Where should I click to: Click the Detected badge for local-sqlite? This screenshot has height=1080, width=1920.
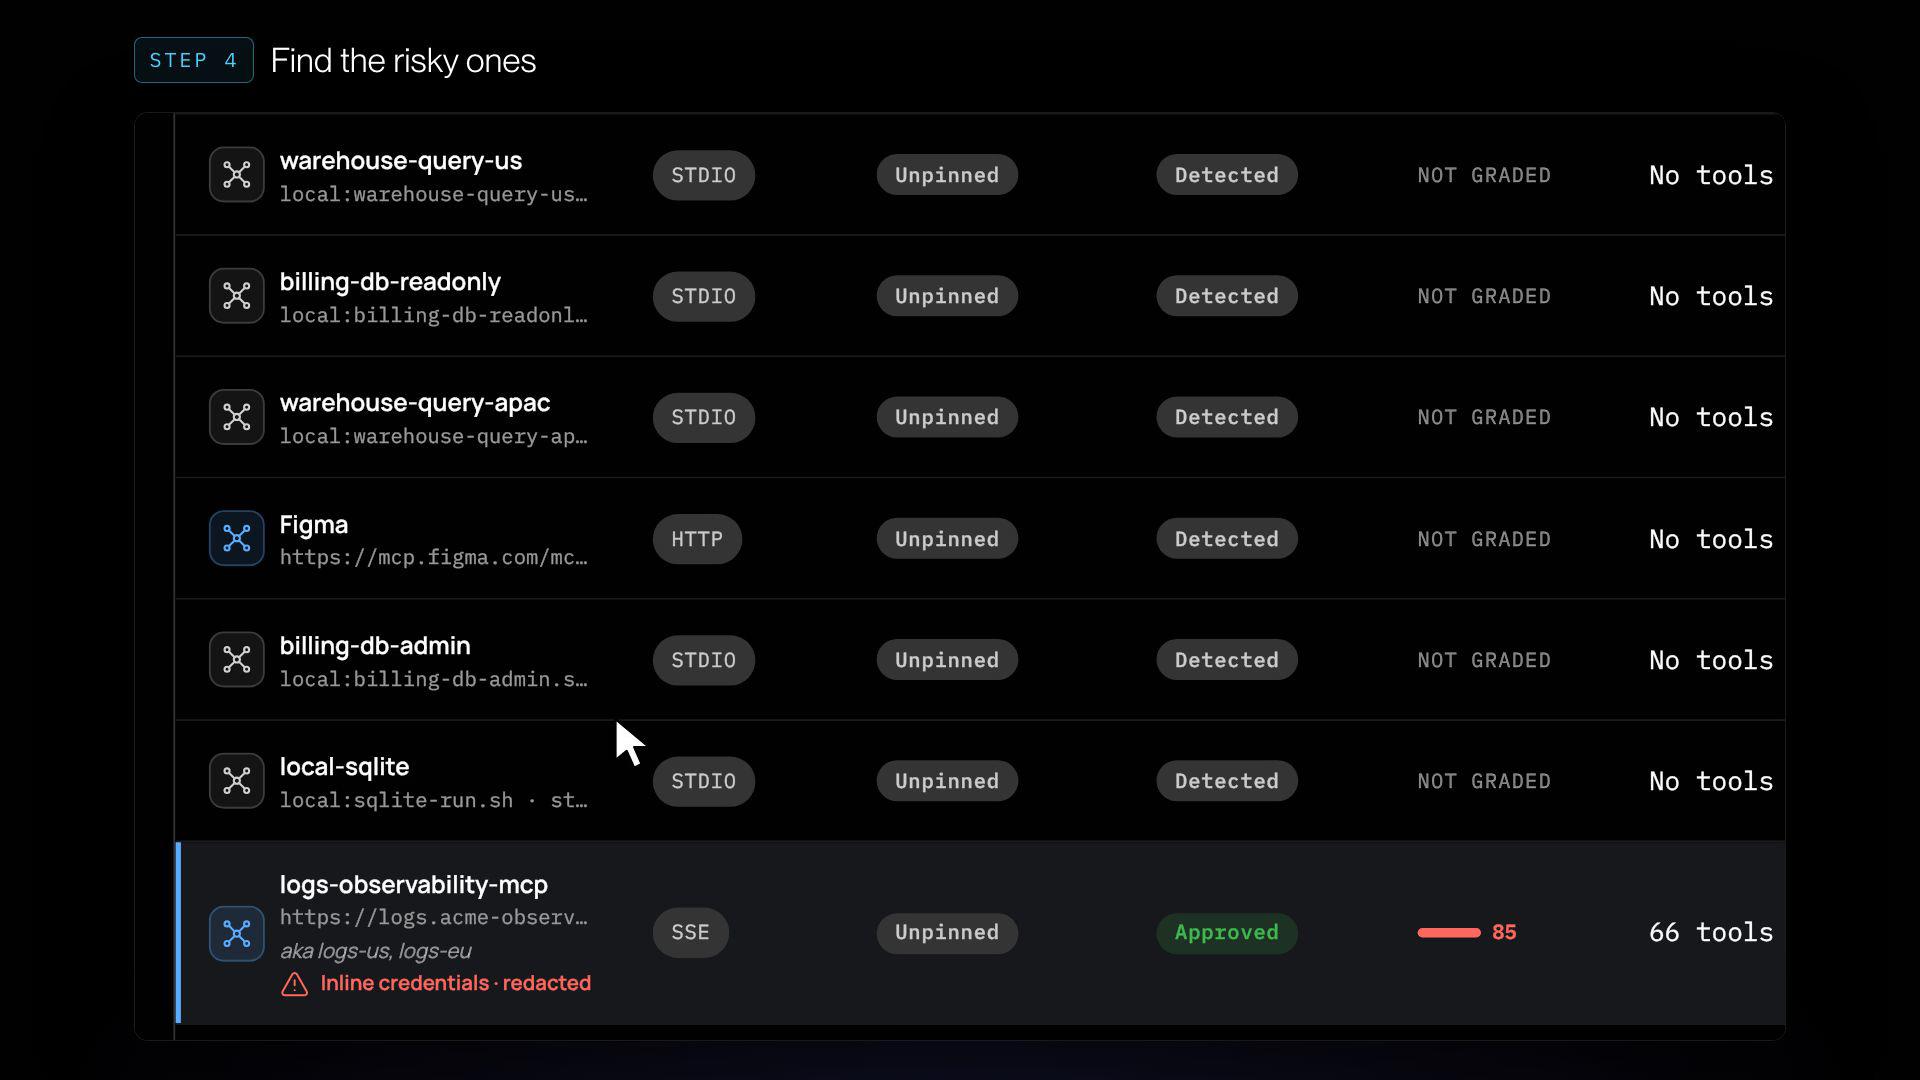pos(1227,781)
